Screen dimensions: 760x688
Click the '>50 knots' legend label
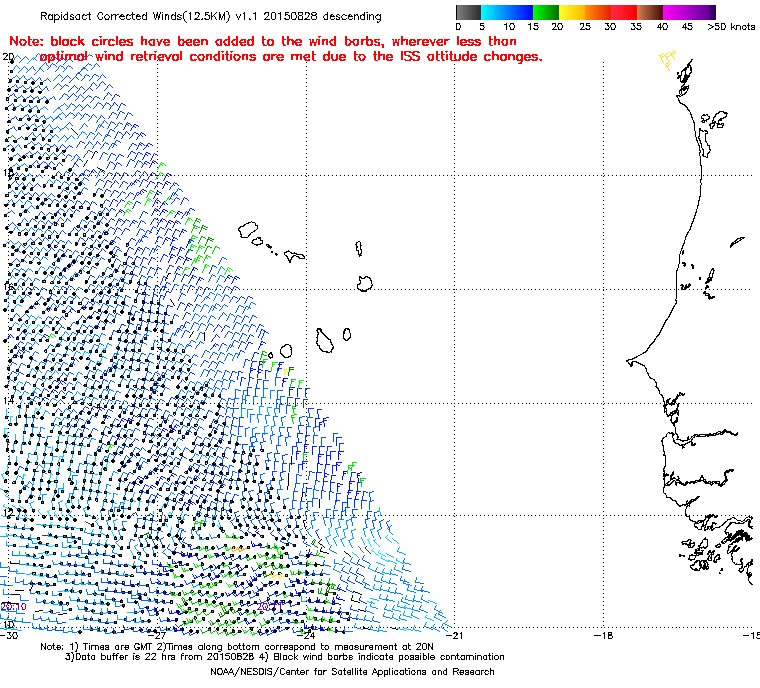(731, 27)
